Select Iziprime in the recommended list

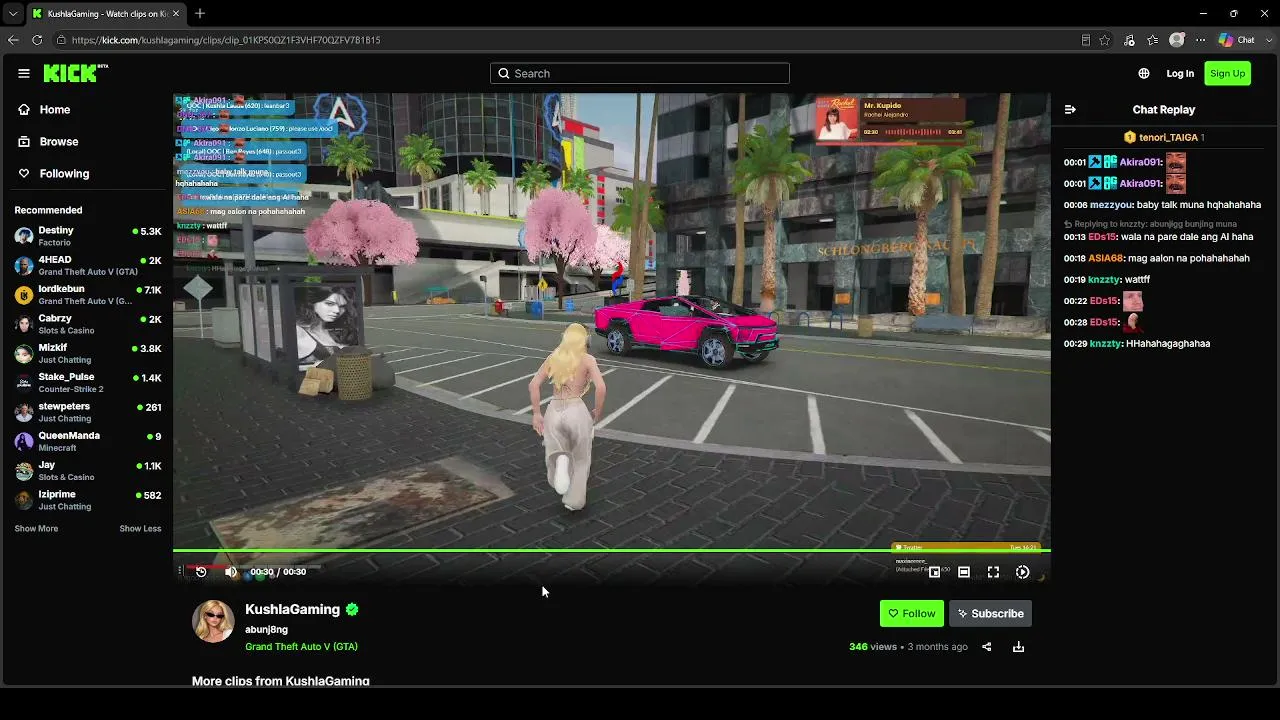tap(88, 500)
